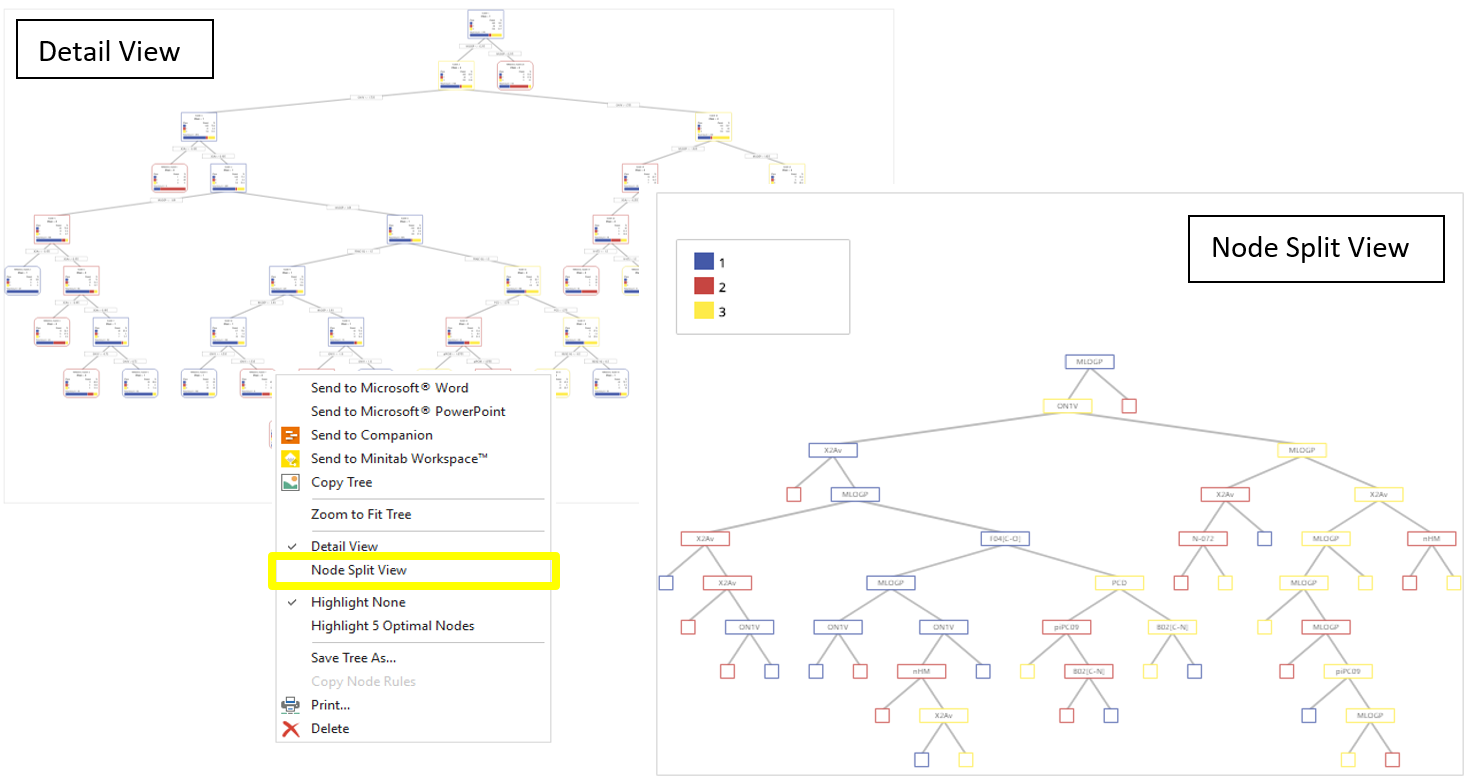
Task: Select the root MLOGP node
Action: point(1089,361)
